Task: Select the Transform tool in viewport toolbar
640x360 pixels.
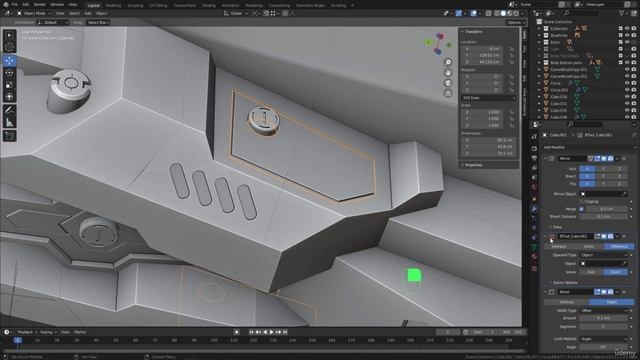Action: coord(9,97)
